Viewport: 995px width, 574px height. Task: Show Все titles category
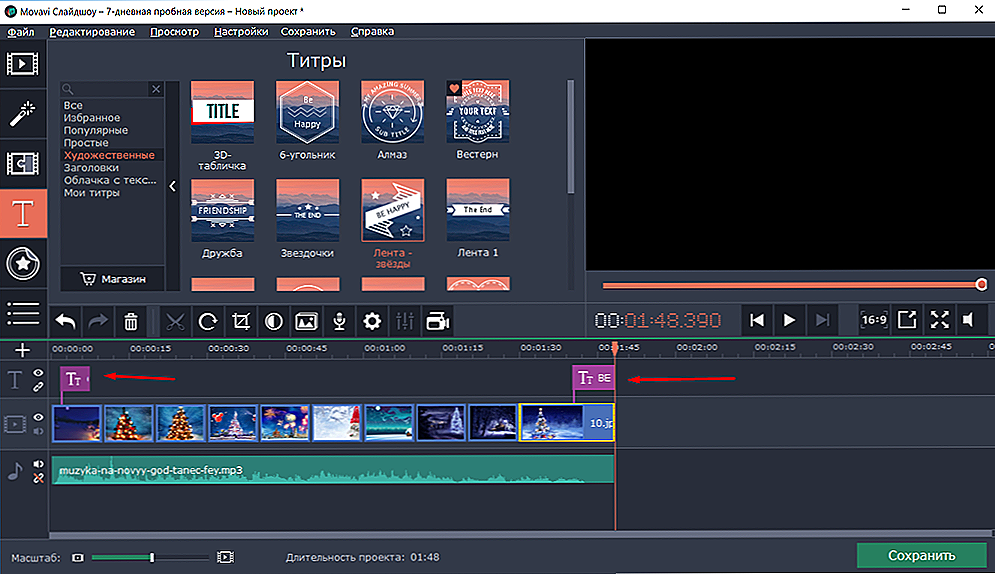[73, 105]
